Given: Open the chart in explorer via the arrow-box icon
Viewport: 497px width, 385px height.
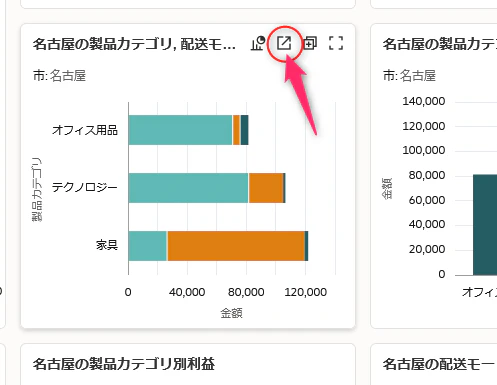Looking at the screenshot, I should [x=284, y=43].
